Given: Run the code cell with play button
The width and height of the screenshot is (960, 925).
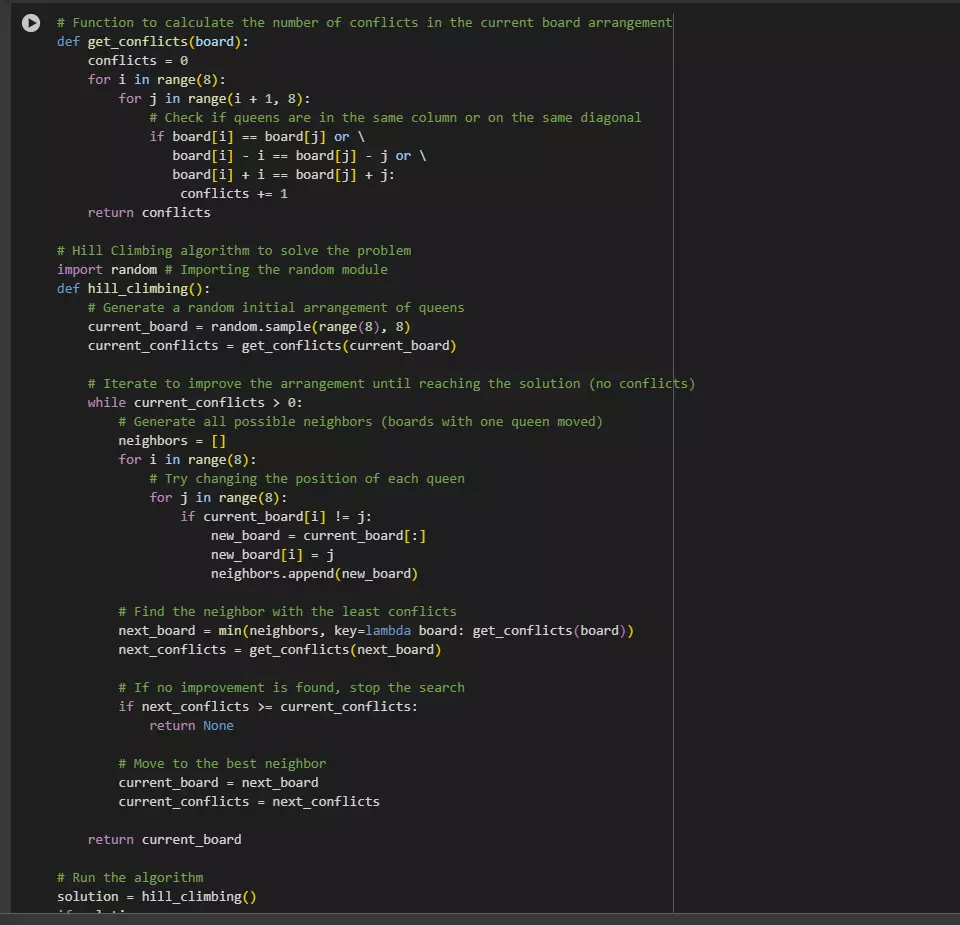Looking at the screenshot, I should 31,23.
